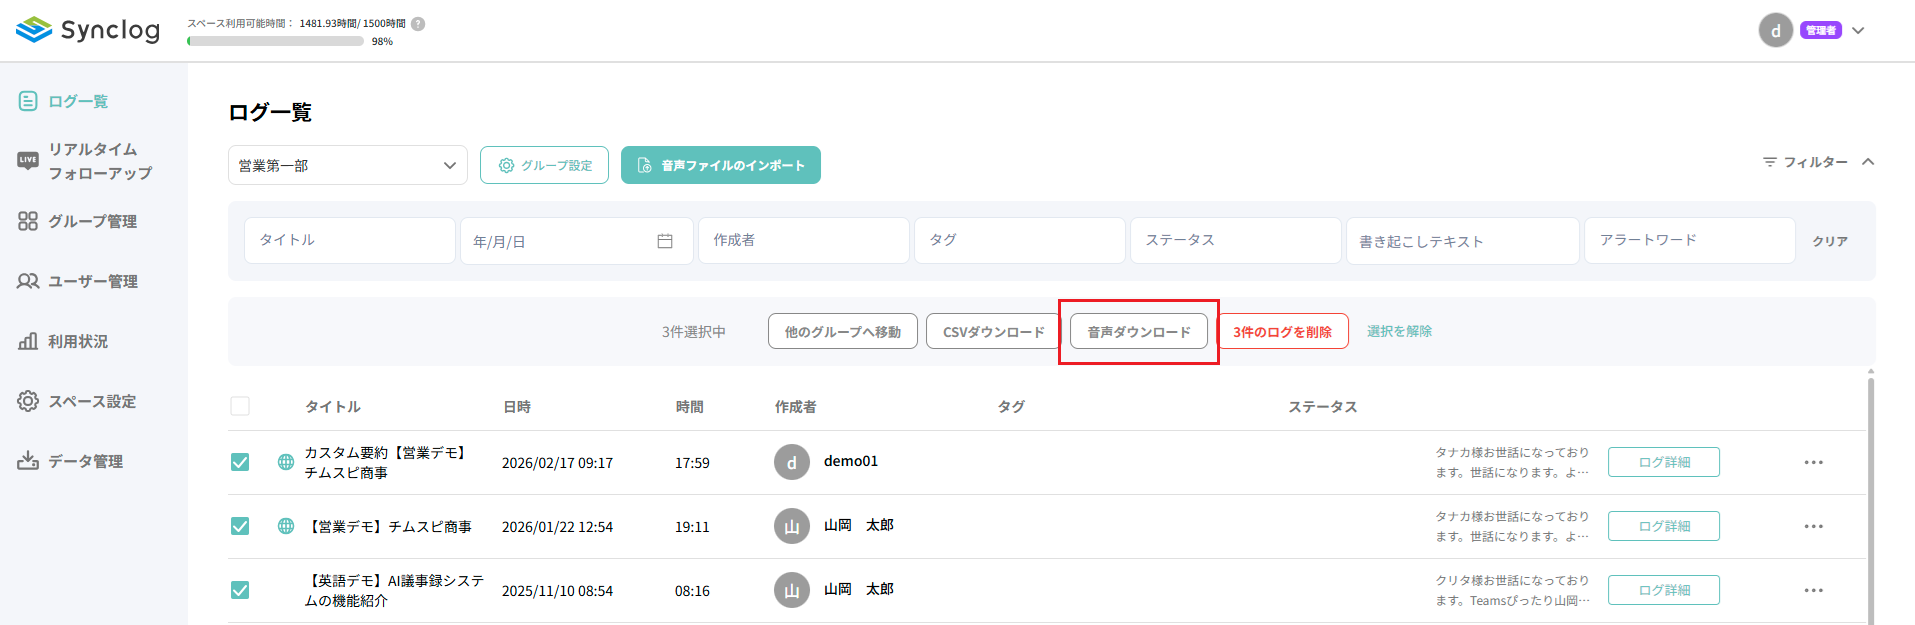1915x625 pixels.
Task: Open the ステータス filter field
Action: [x=1236, y=240]
